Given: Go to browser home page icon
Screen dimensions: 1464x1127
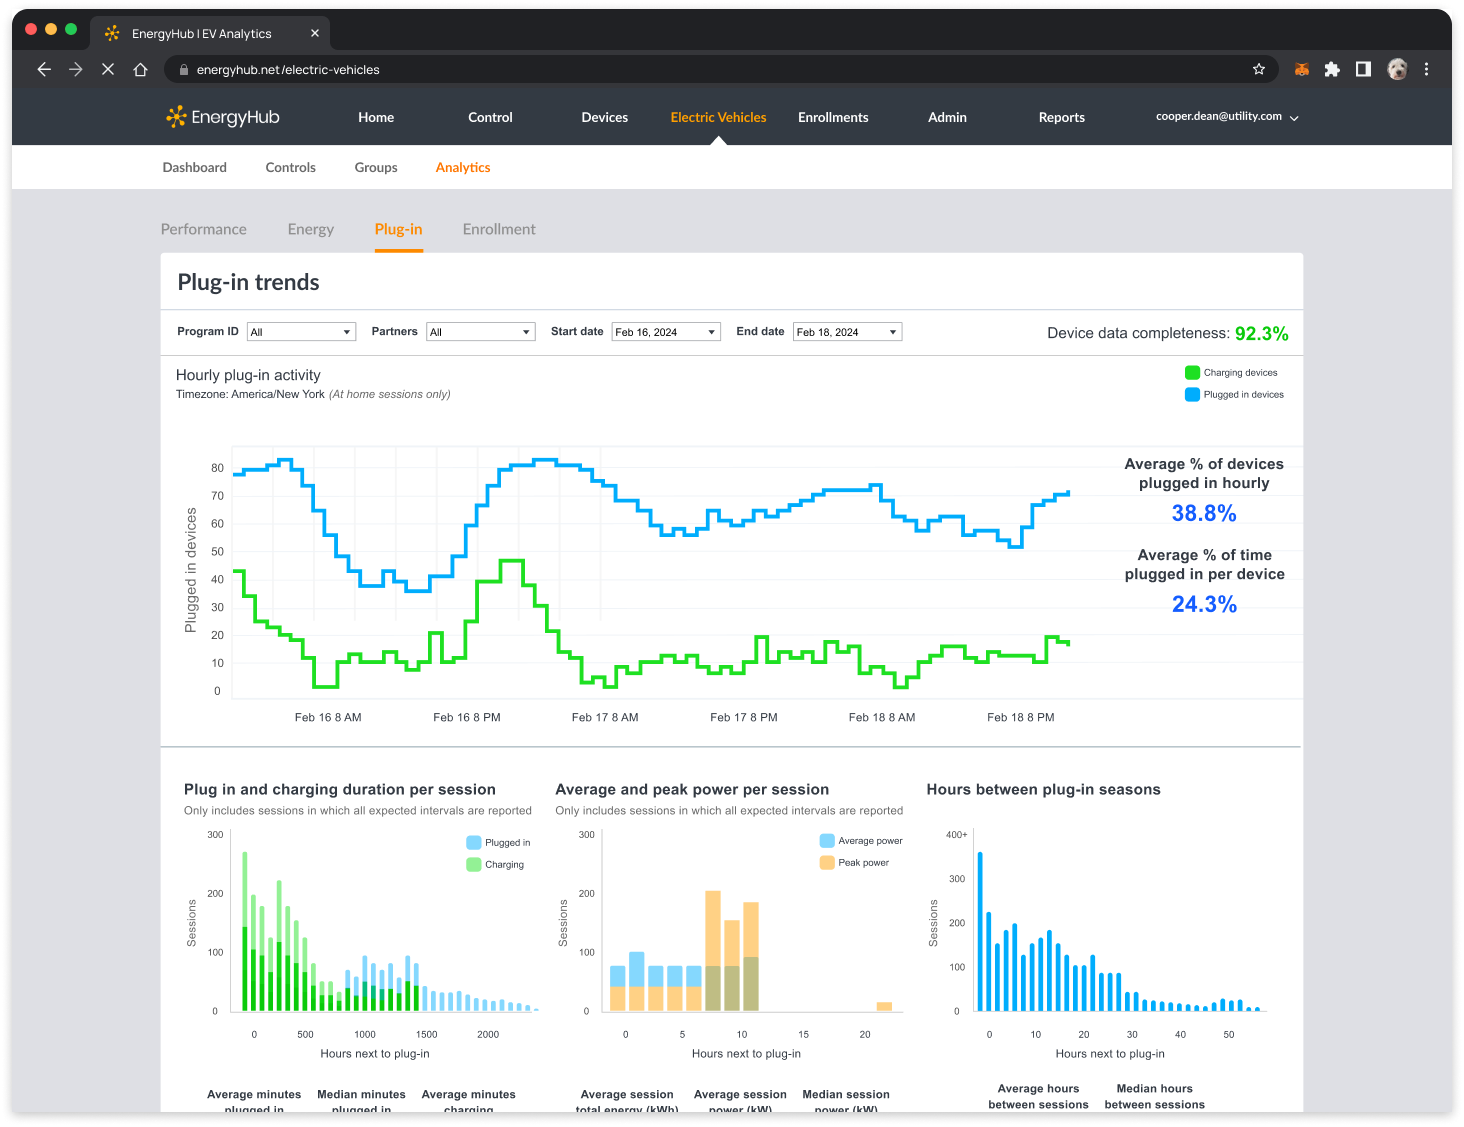Looking at the screenshot, I should pyautogui.click(x=141, y=69).
